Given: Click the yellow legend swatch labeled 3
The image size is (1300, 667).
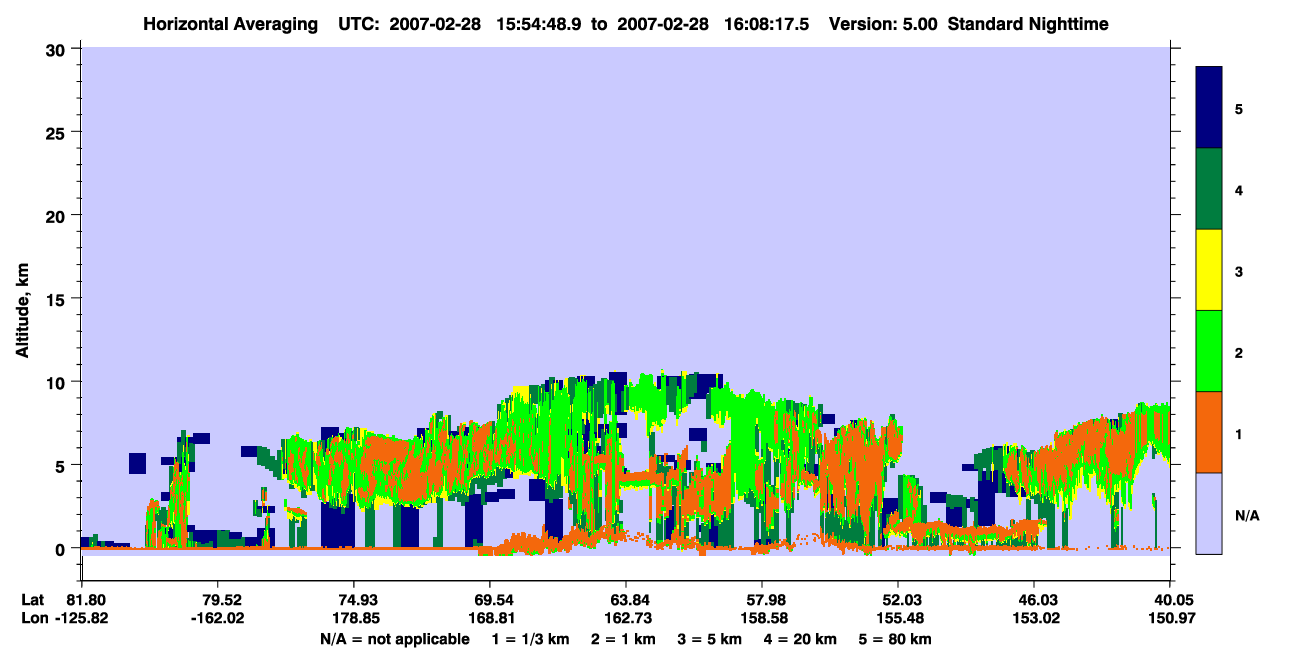Looking at the screenshot, I should [x=1209, y=270].
